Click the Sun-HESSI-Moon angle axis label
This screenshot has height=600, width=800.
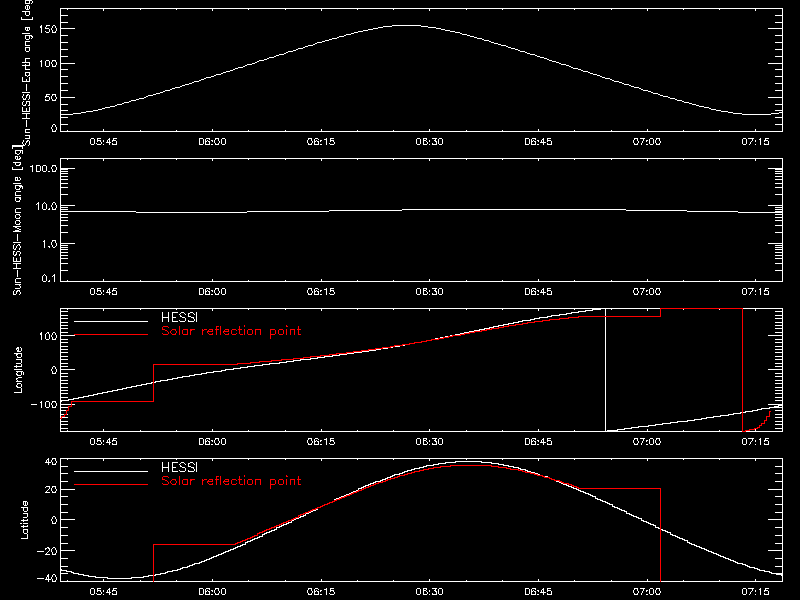[x=17, y=220]
